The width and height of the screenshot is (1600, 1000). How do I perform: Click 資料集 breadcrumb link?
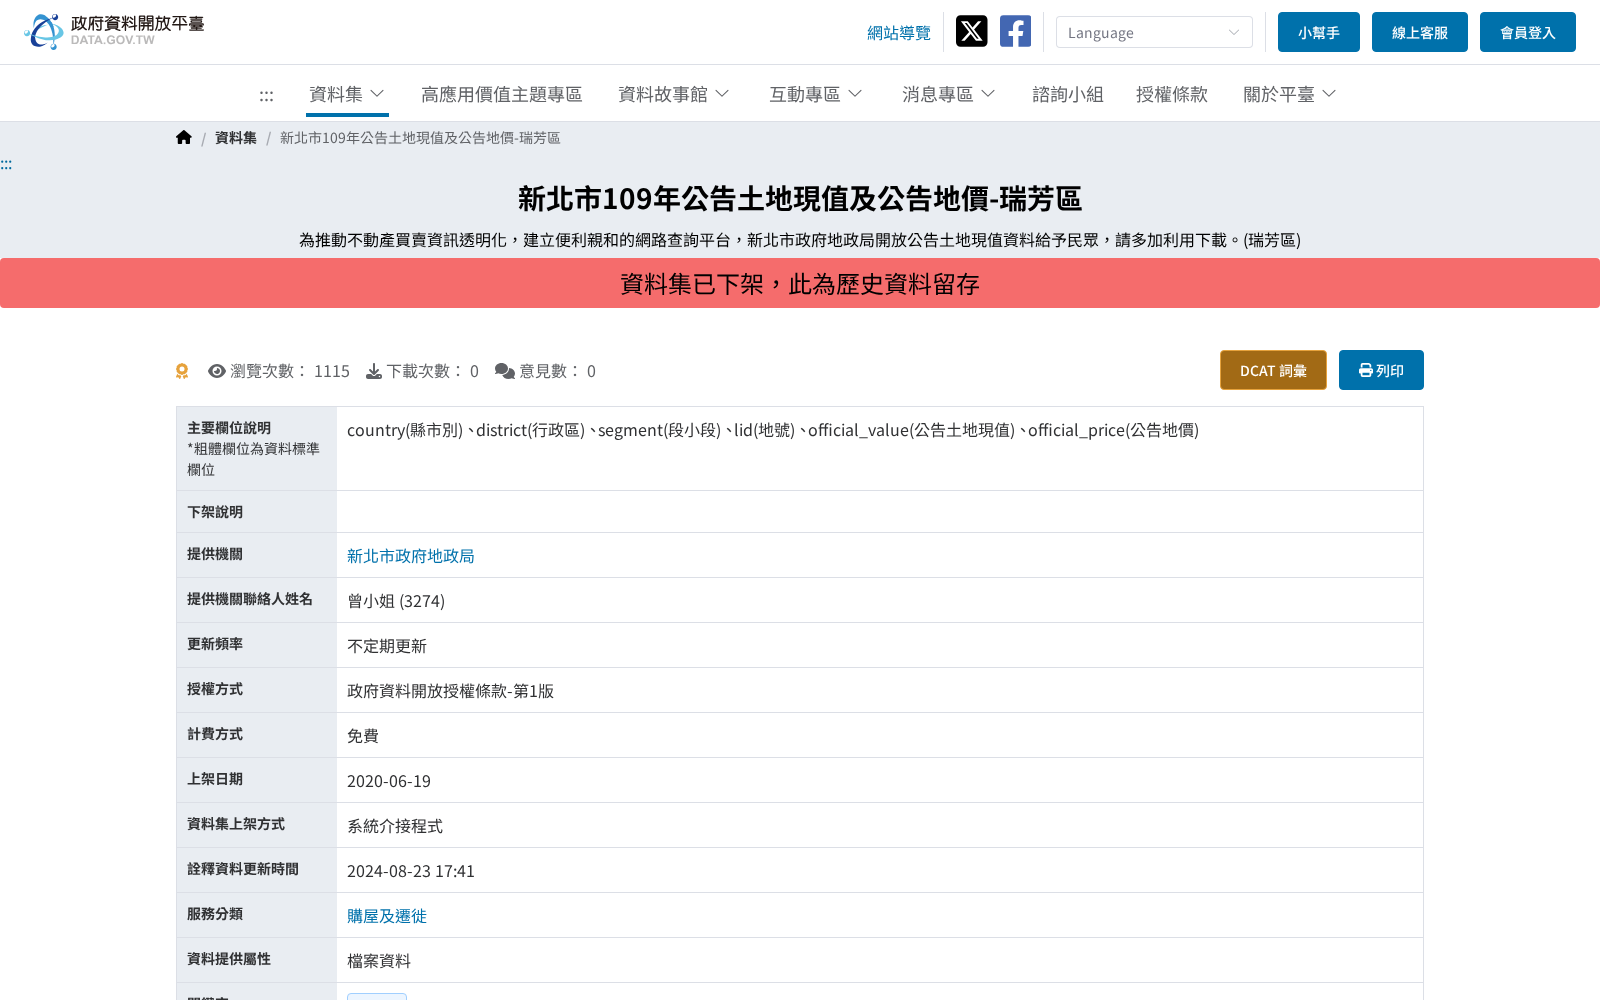[x=236, y=138]
